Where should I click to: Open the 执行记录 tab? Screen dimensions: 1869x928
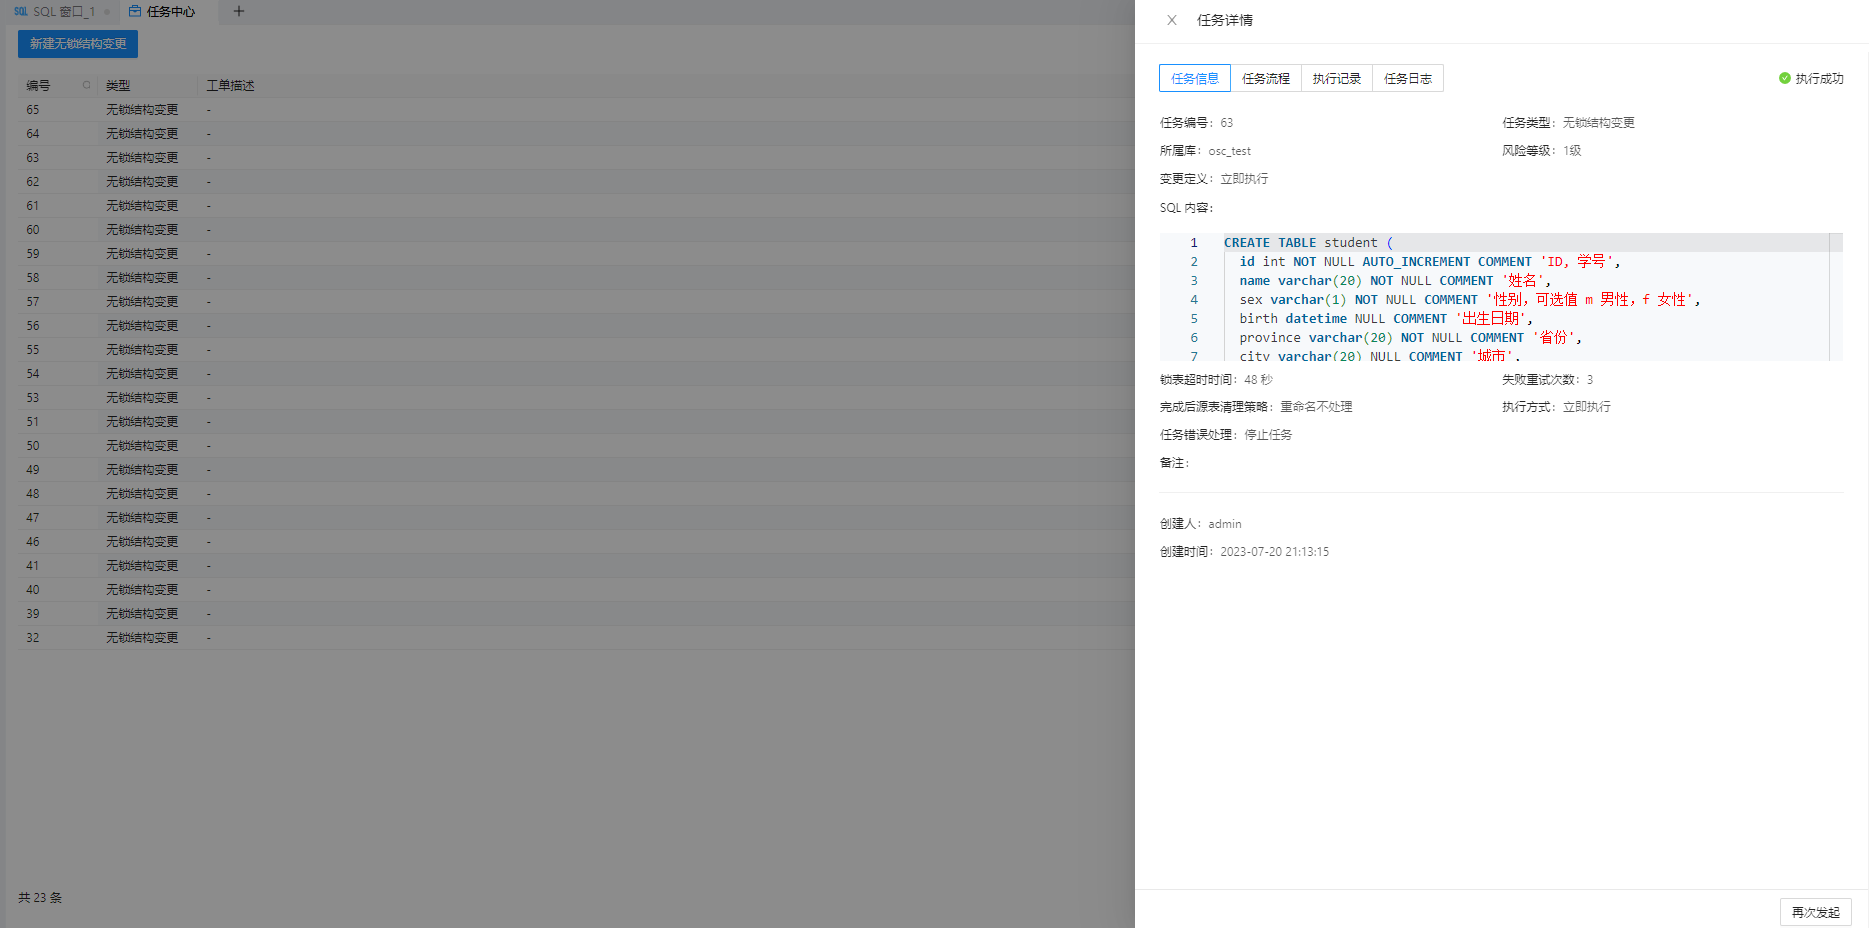[x=1337, y=78]
